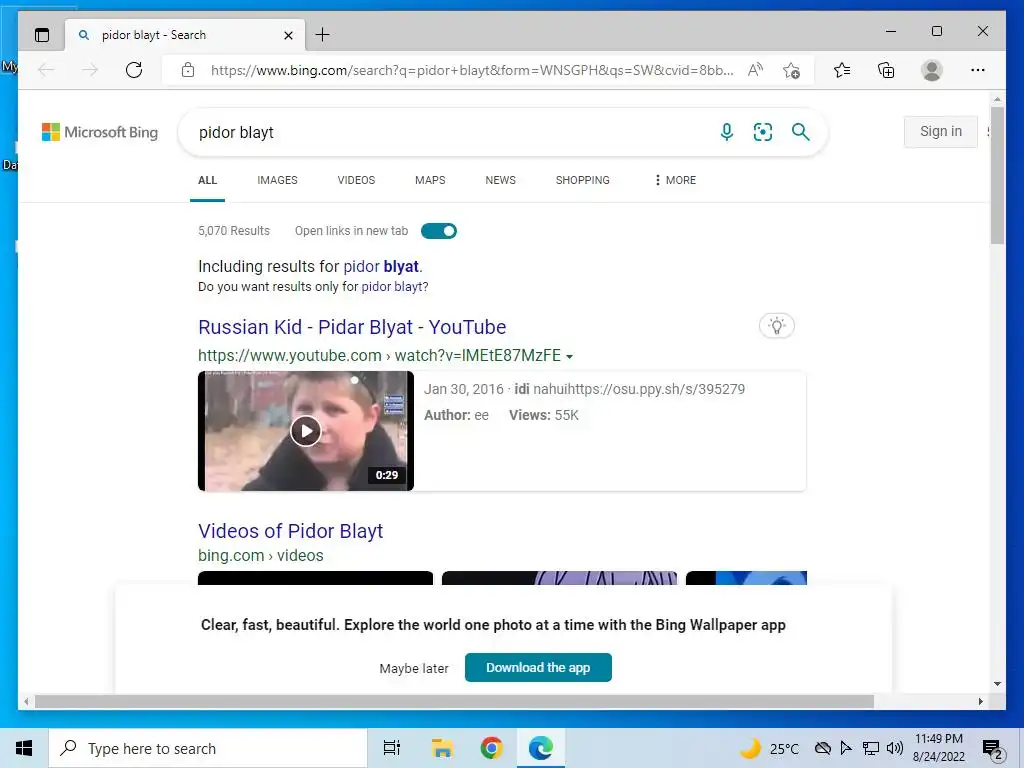The height and width of the screenshot is (768, 1024).
Task: Click the '5,070 Results' count text
Action: [x=234, y=231]
